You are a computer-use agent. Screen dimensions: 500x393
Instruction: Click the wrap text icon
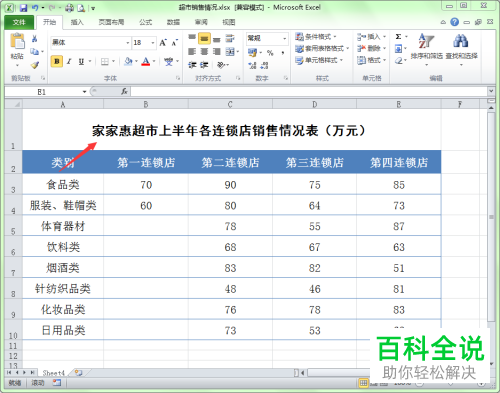click(230, 38)
